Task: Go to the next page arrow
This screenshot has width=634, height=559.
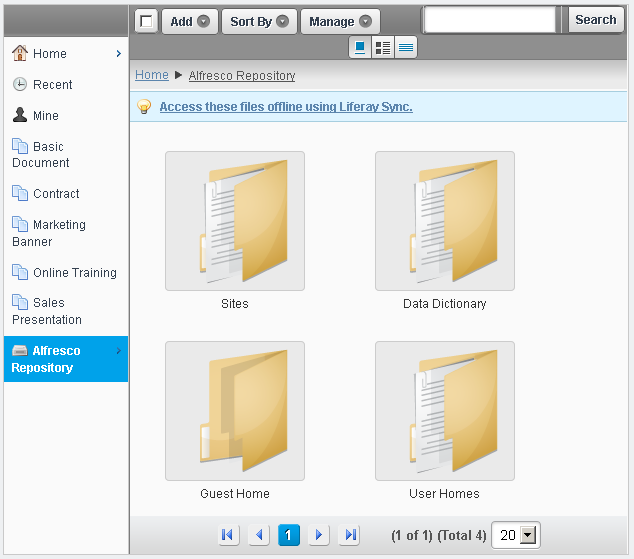Action: tap(319, 535)
